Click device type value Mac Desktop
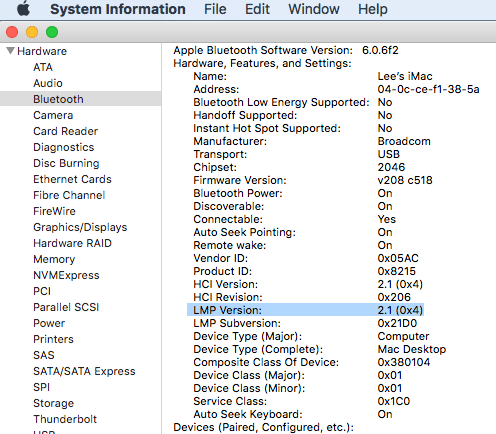 click(412, 349)
